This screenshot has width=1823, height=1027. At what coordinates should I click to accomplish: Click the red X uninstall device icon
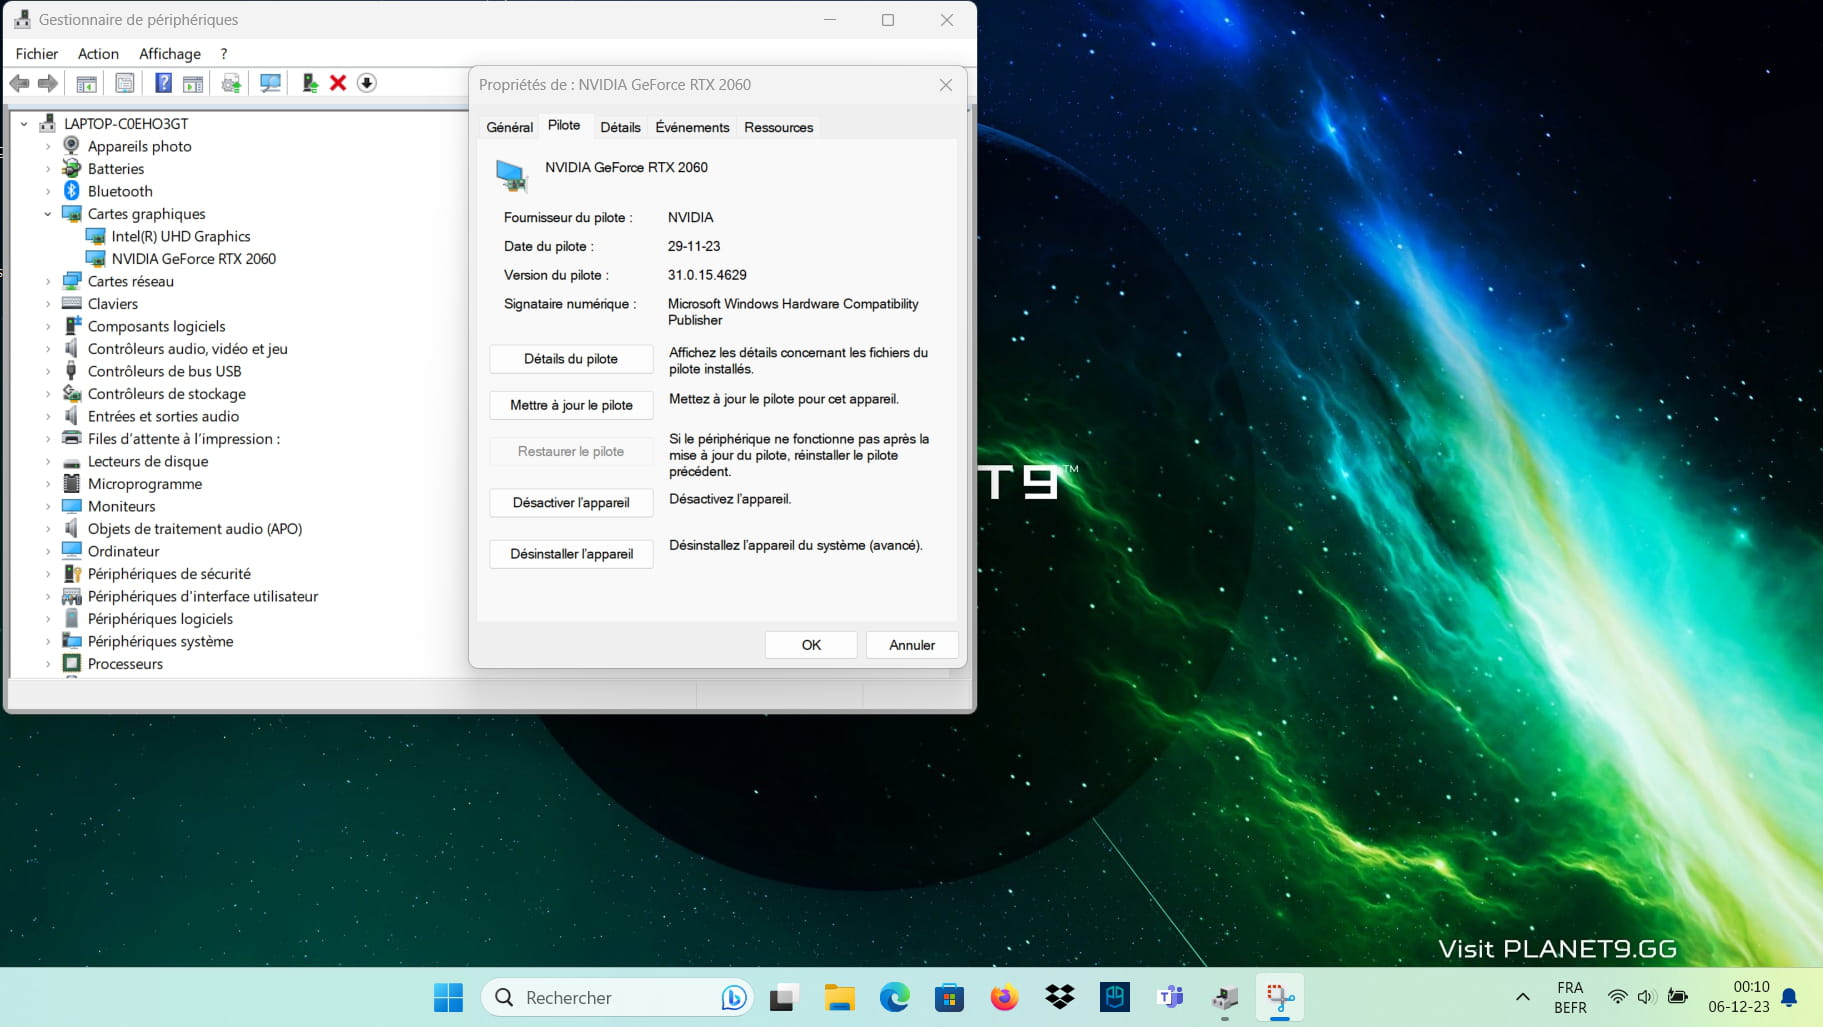pos(338,83)
